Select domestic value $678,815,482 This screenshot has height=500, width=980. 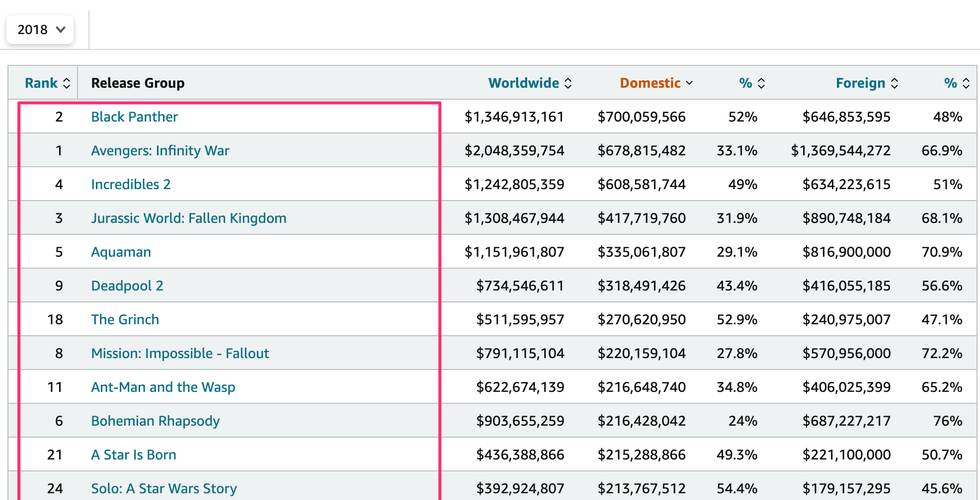pos(642,151)
